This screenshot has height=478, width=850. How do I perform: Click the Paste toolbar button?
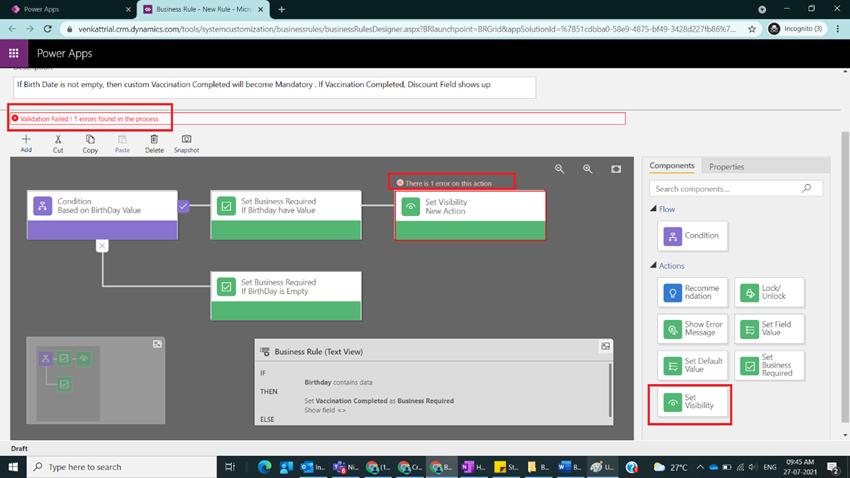point(122,144)
